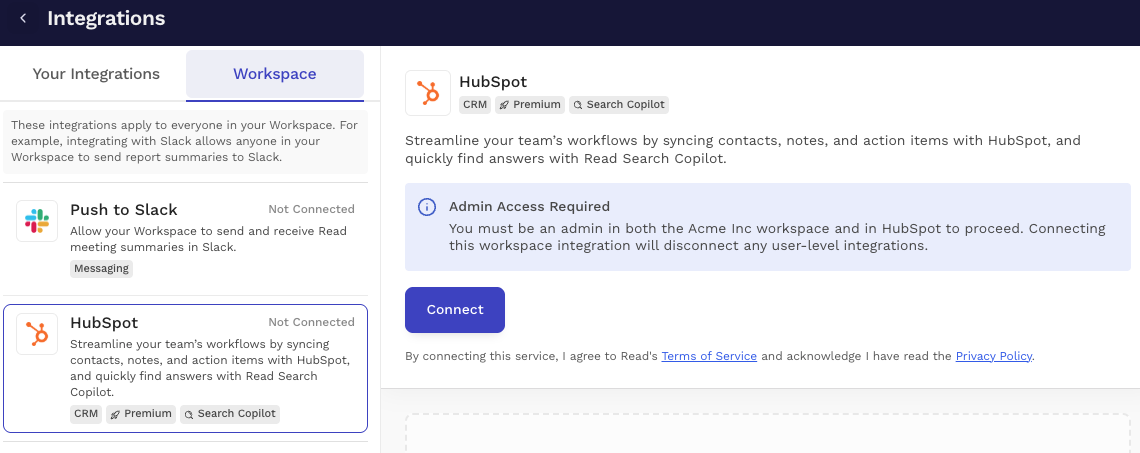This screenshot has height=453, width=1140.
Task: Click the rocket icon on detail Premium tag
Action: pos(505,105)
